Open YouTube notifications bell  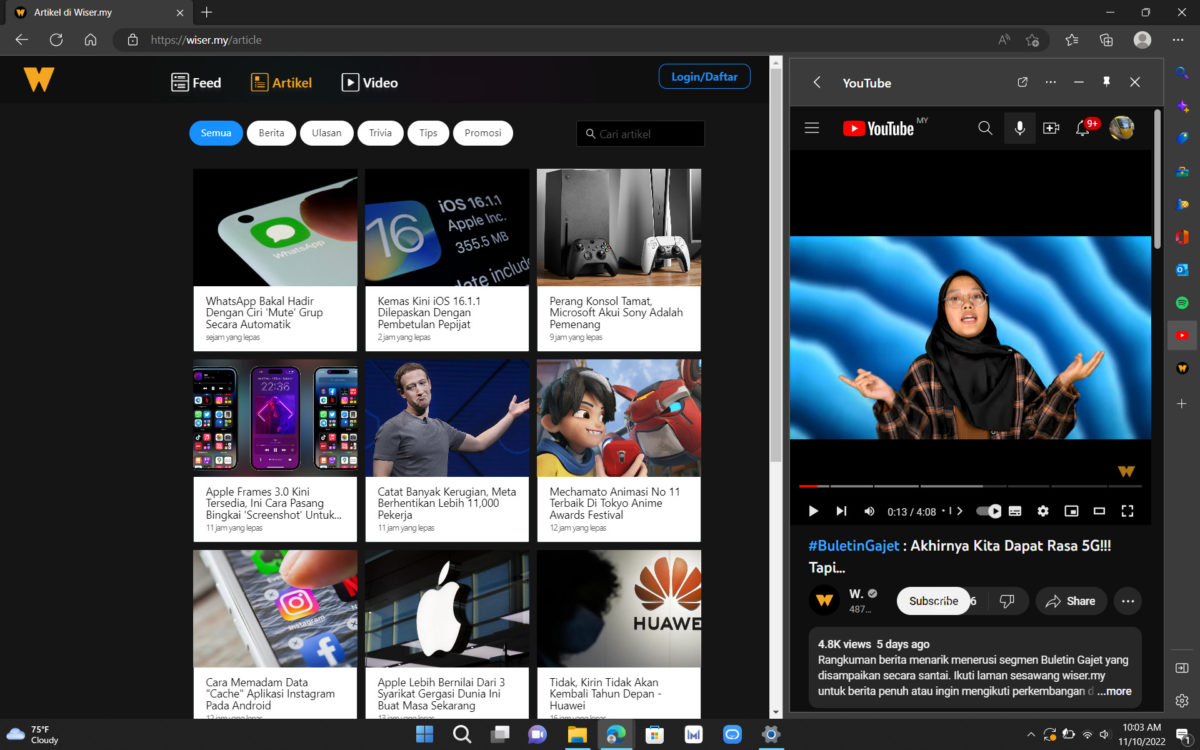coord(1082,128)
